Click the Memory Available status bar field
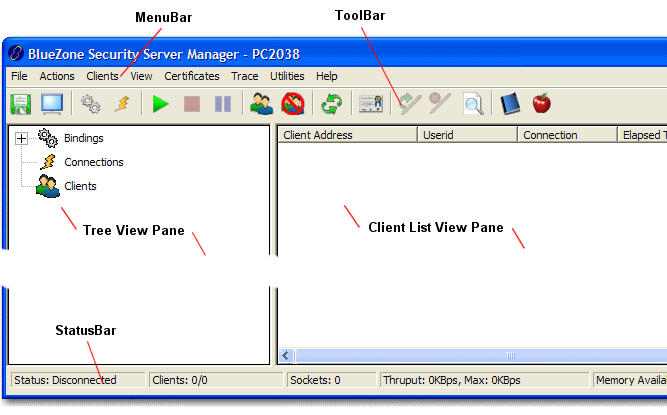This screenshot has height=415, width=667. tap(630, 380)
